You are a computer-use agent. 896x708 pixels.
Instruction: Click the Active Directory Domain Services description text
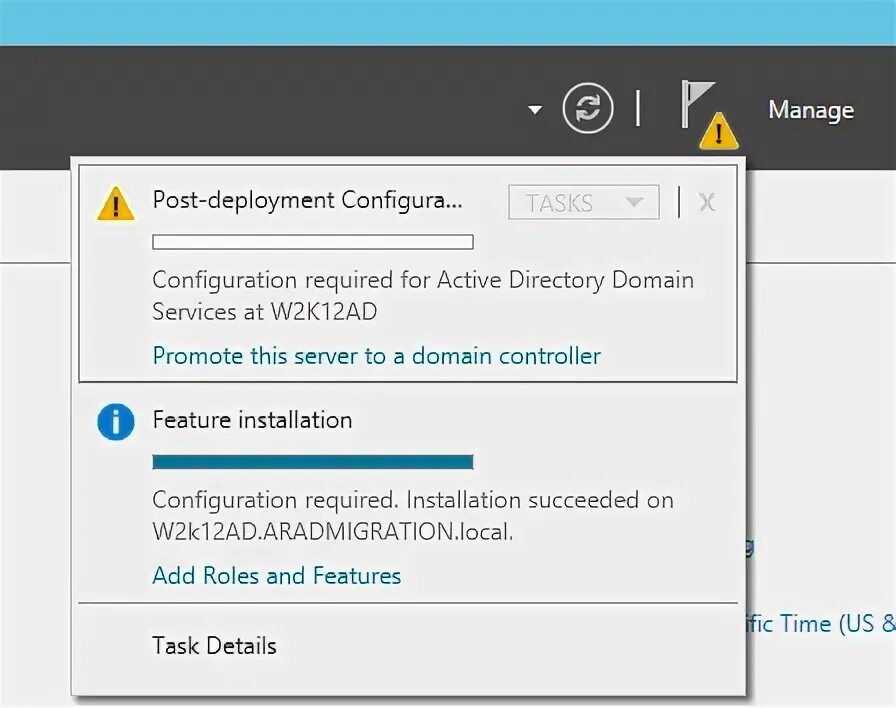[x=422, y=296]
